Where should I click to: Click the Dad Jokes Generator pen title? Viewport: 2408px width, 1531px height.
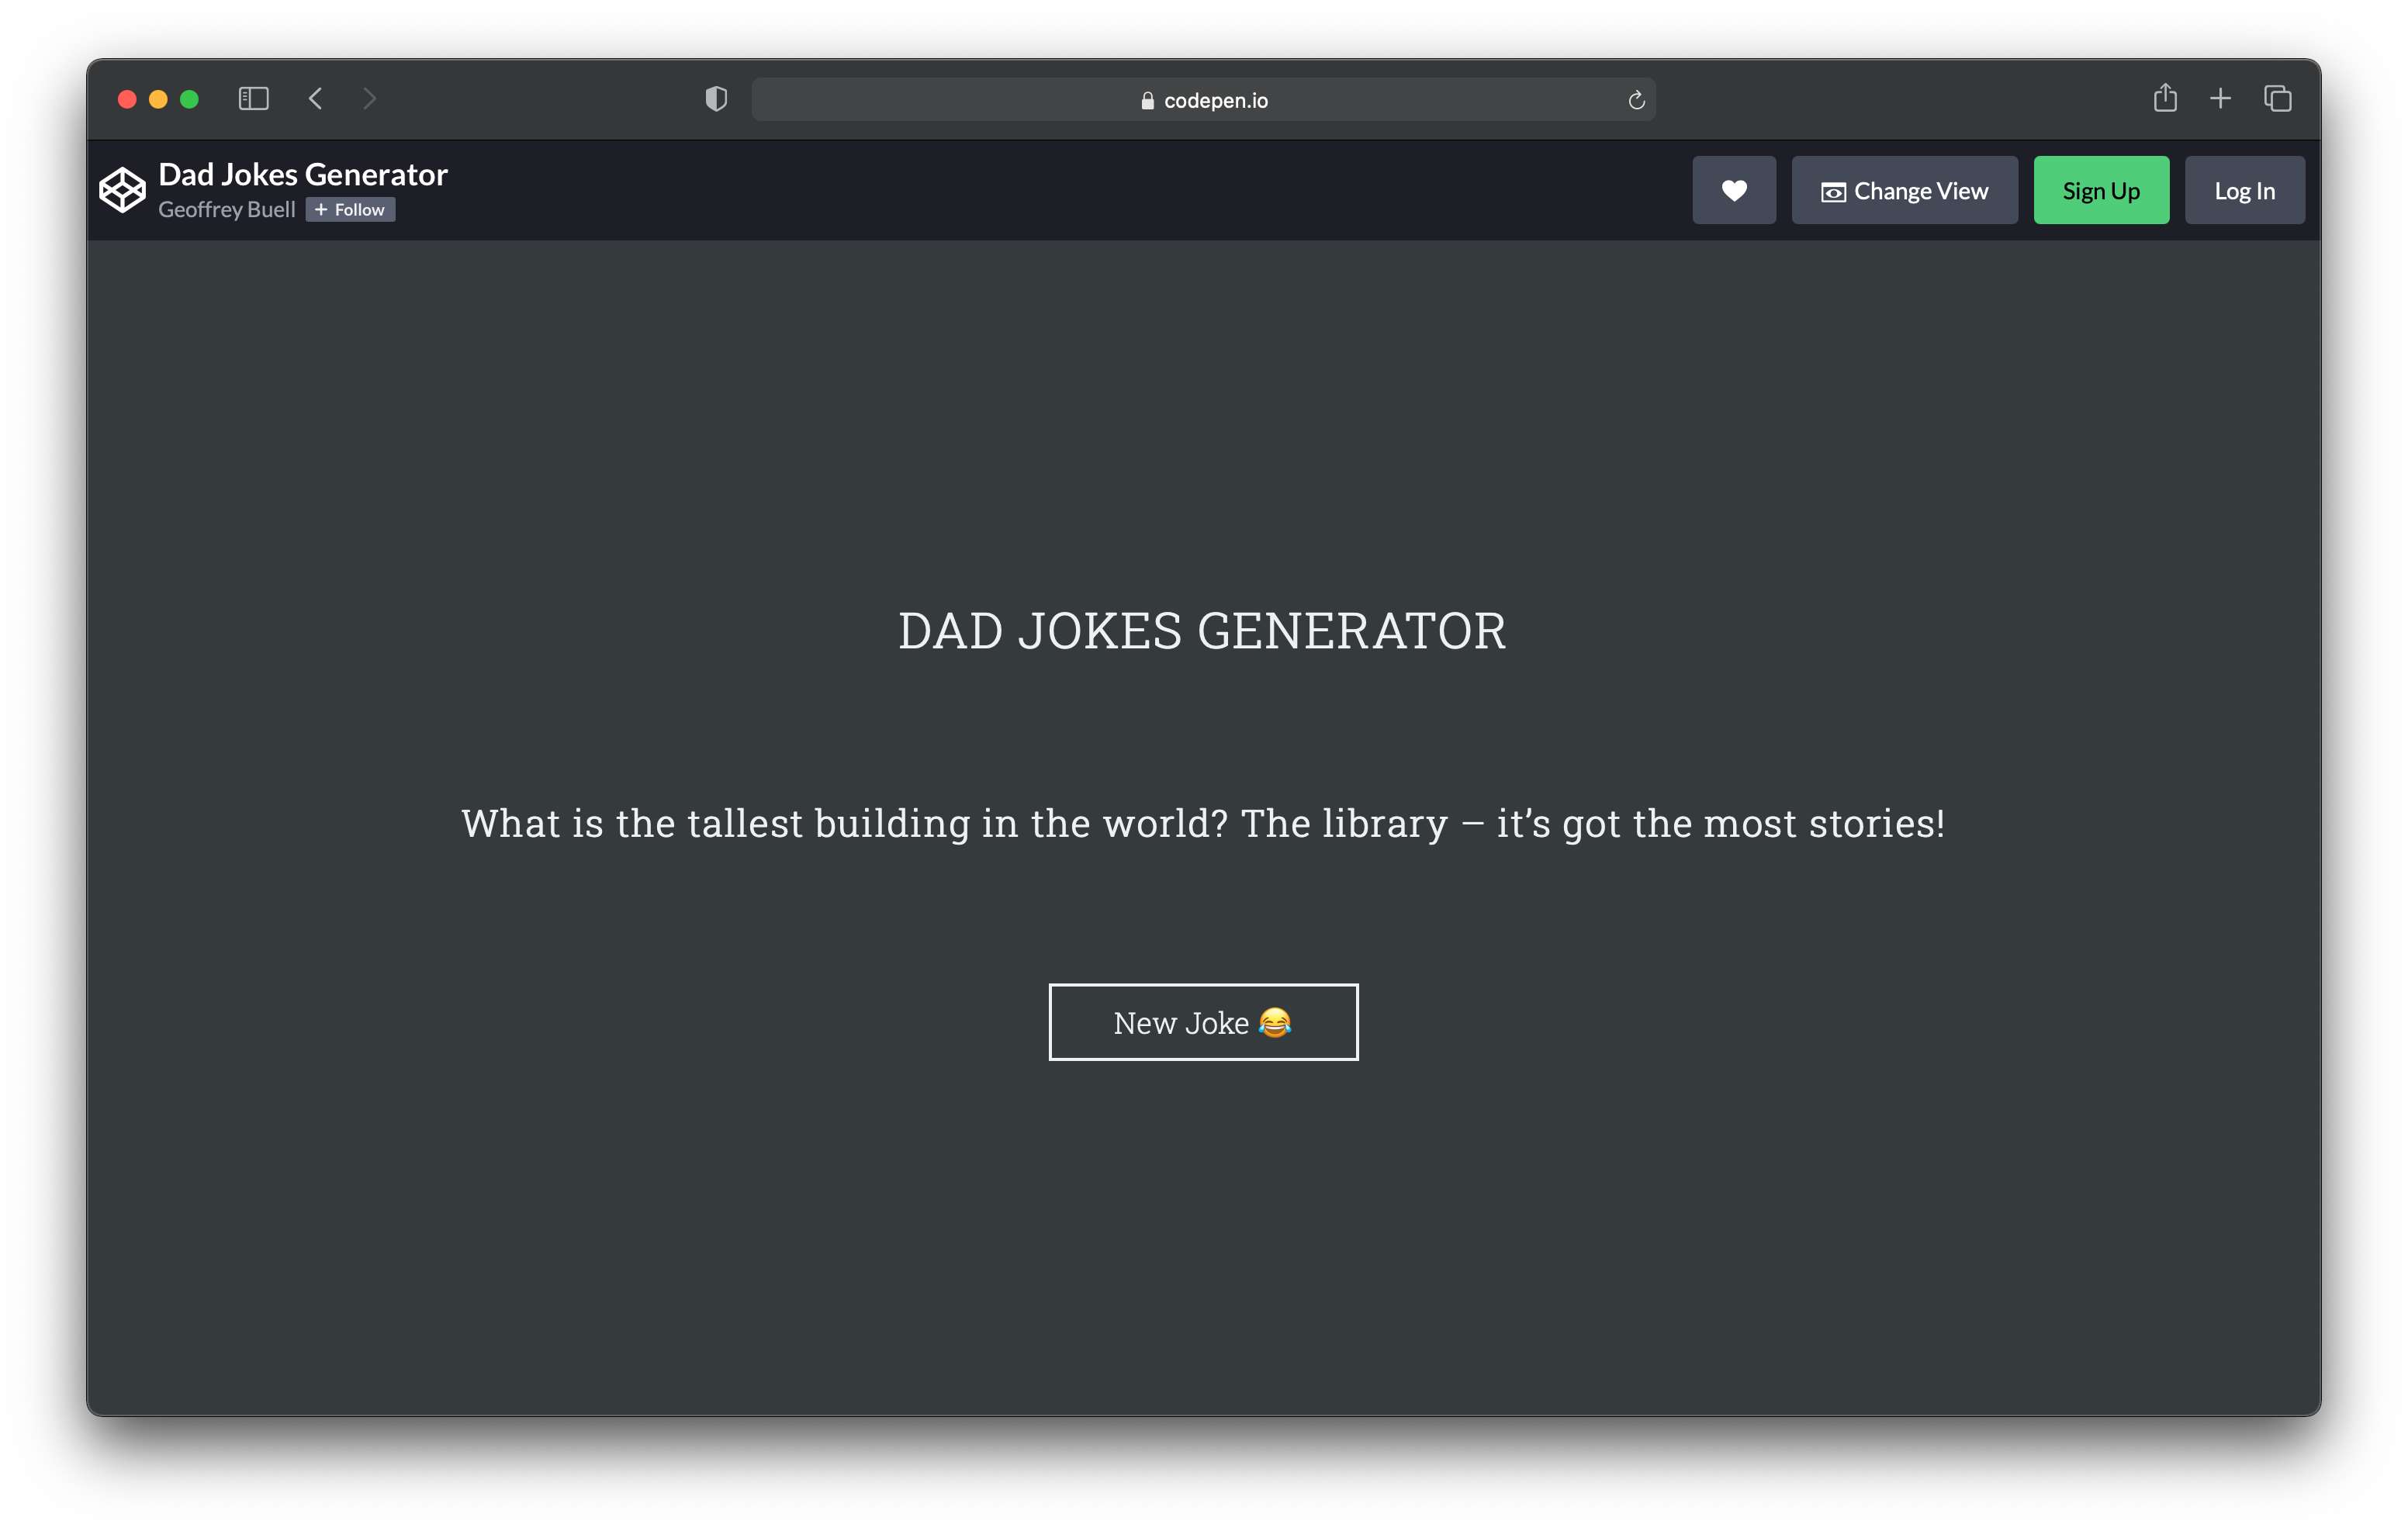point(303,175)
